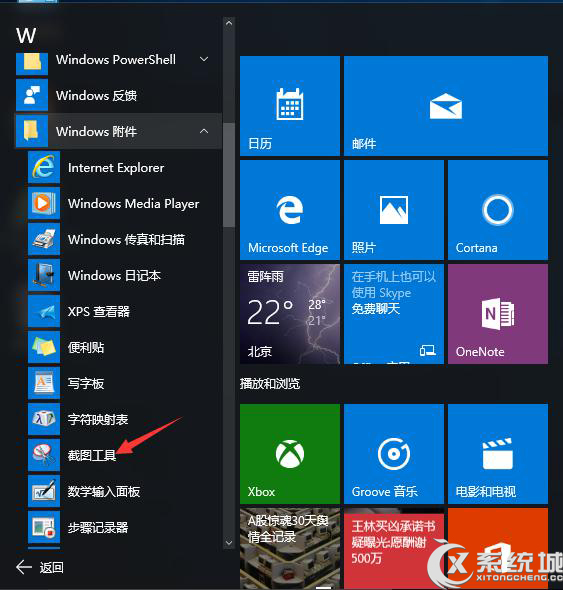Click the app list scroll-up arrow
563x590 pixels.
(x=229, y=23)
